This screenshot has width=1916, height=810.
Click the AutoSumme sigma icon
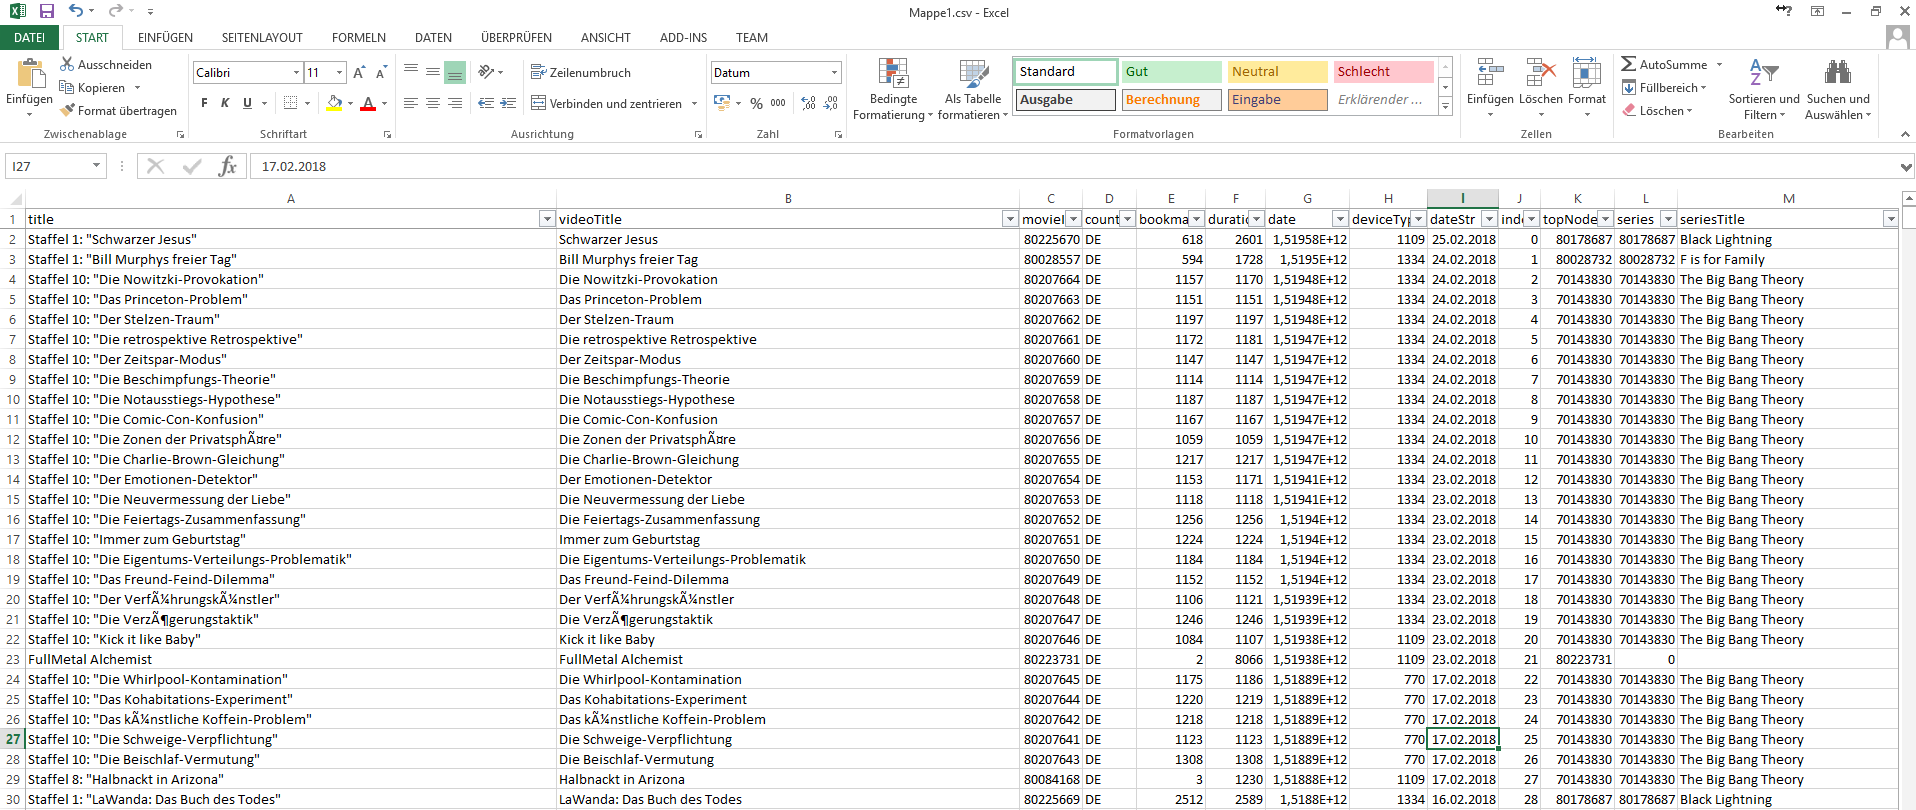coord(1629,64)
